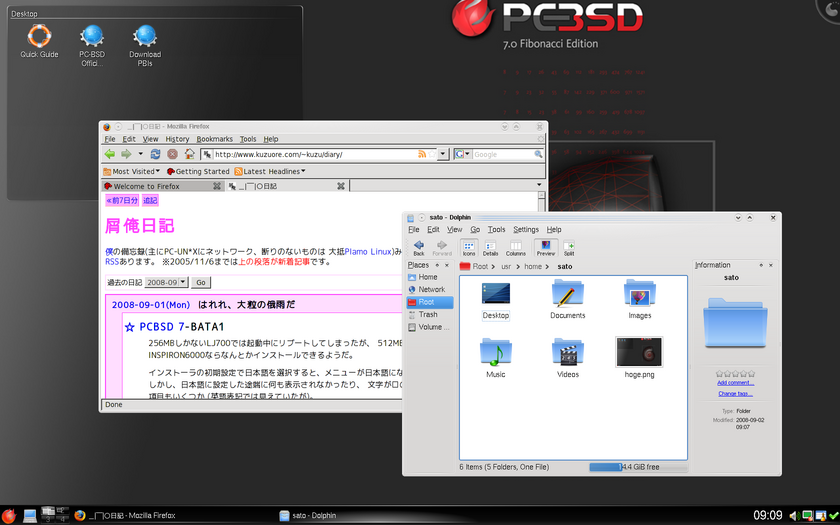Click Dolphin's Forward toolbar button
The image size is (840, 525).
tap(442, 248)
